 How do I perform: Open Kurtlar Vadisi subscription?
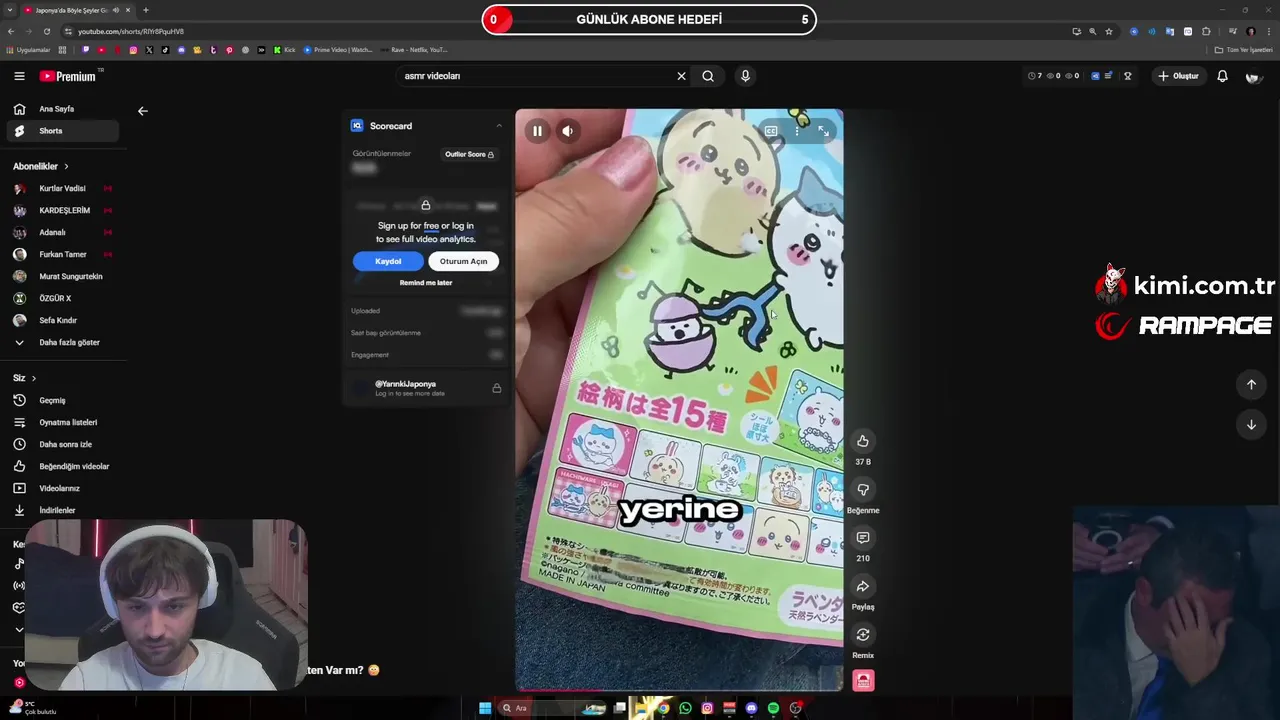coord(62,188)
